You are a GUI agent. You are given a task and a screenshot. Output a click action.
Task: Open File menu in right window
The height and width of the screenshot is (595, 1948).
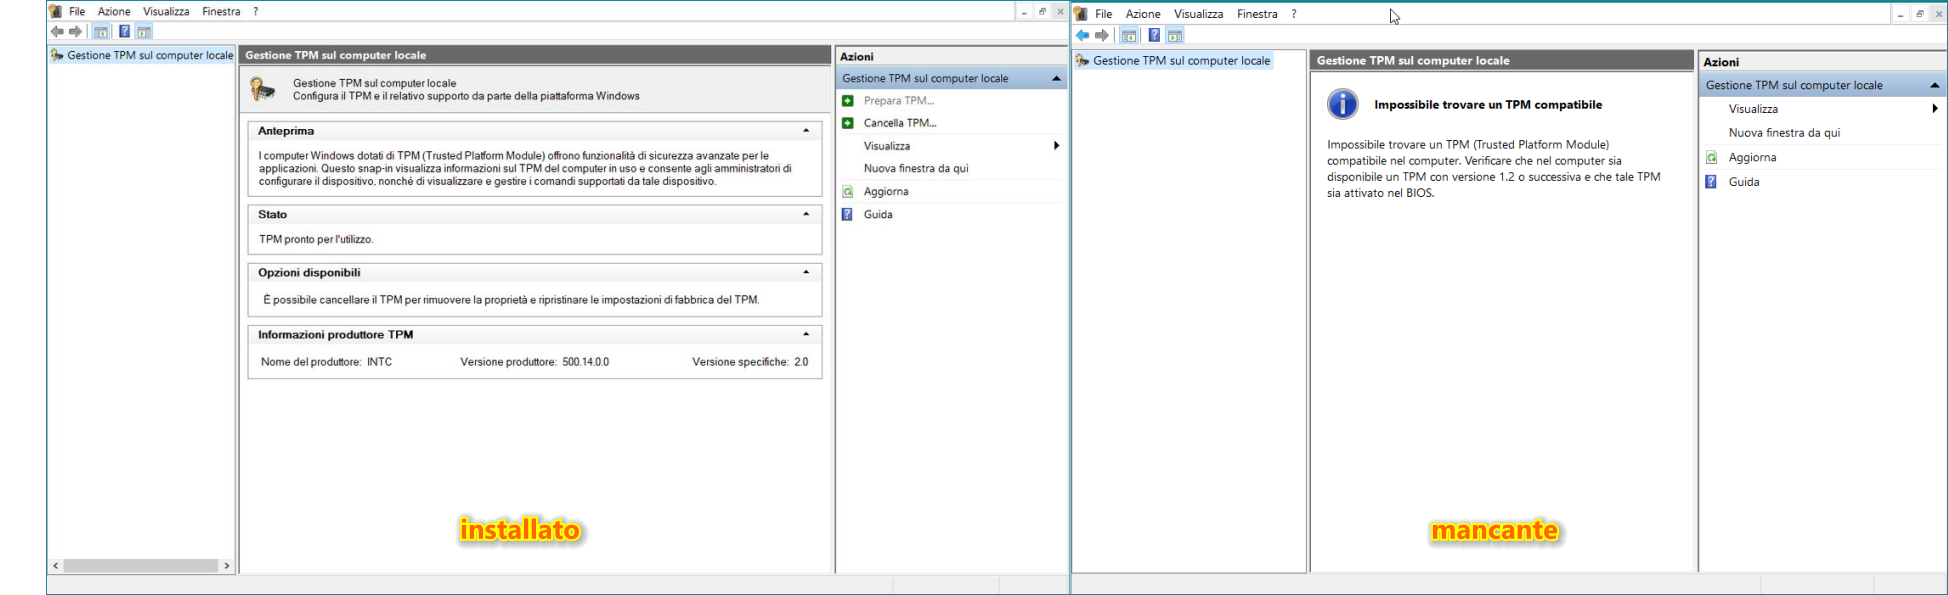pos(1104,14)
